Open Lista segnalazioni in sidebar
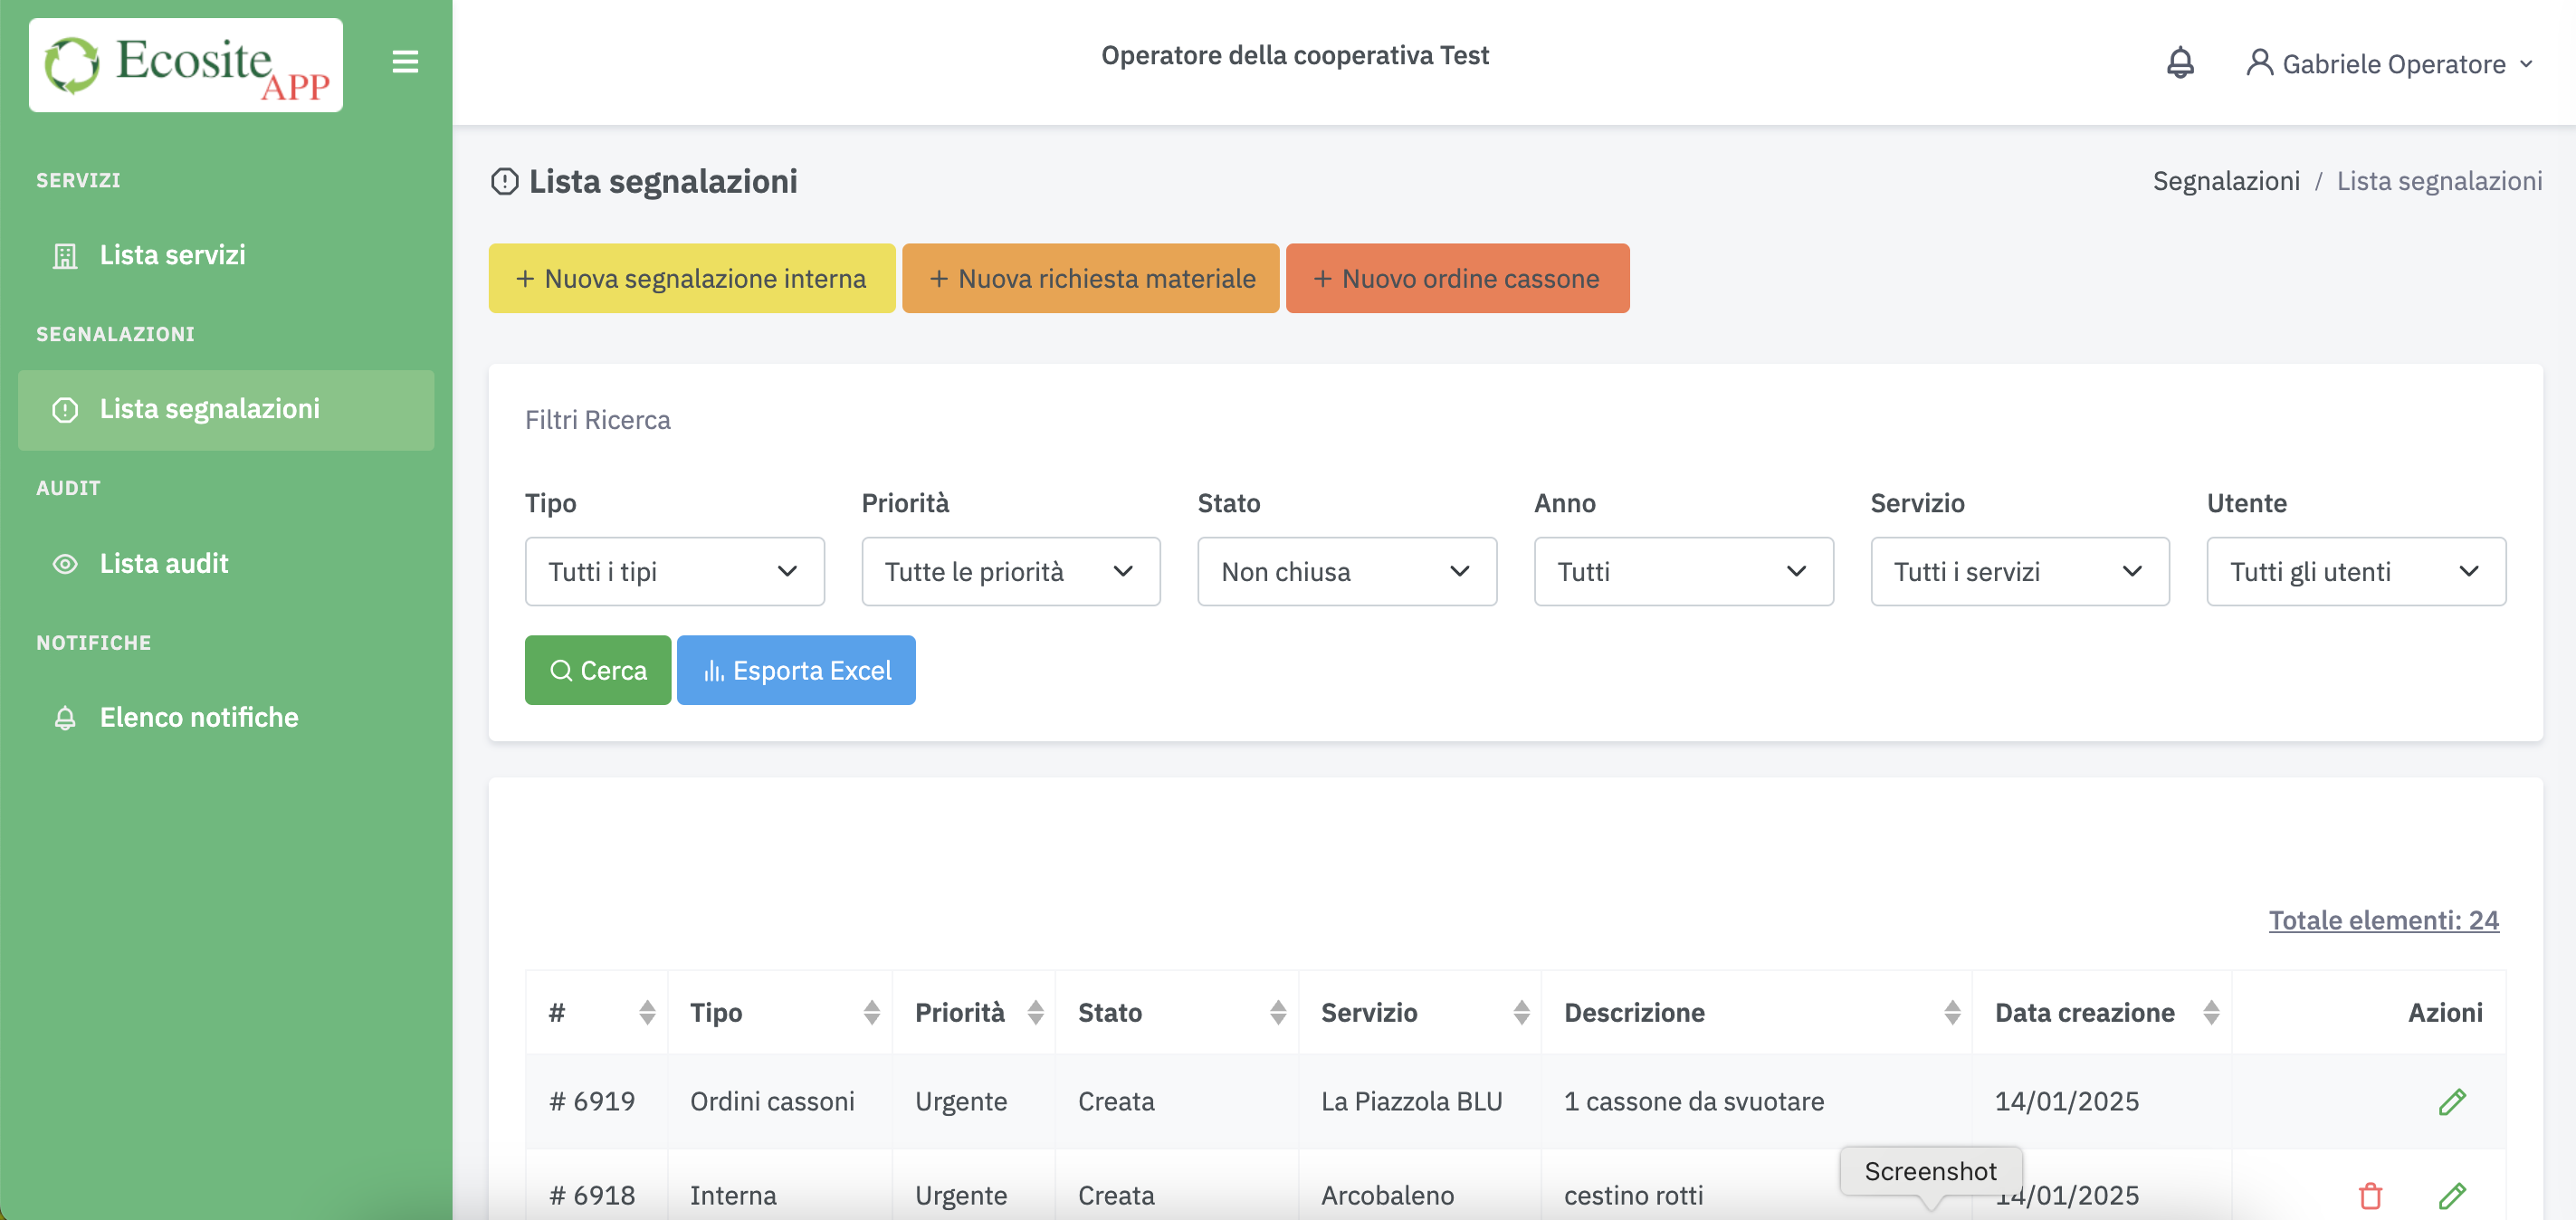Screen dimensions: 2576x1220 pyautogui.click(x=226, y=409)
